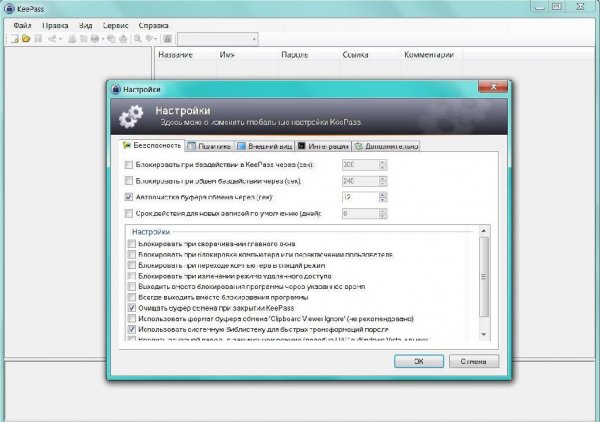Decrease the clipboard auto-clear seconds value
This screenshot has width=600, height=422.
pos(382,200)
